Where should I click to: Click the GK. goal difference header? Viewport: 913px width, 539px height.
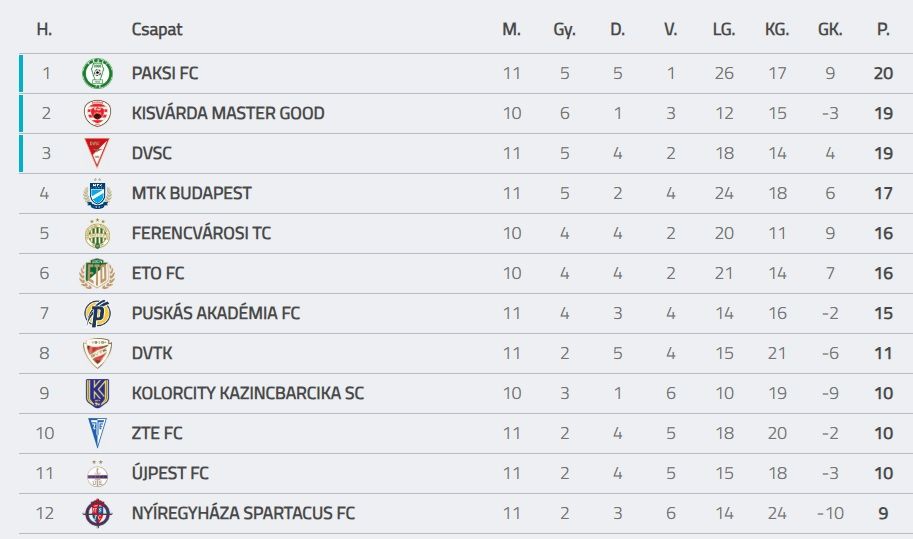click(830, 30)
